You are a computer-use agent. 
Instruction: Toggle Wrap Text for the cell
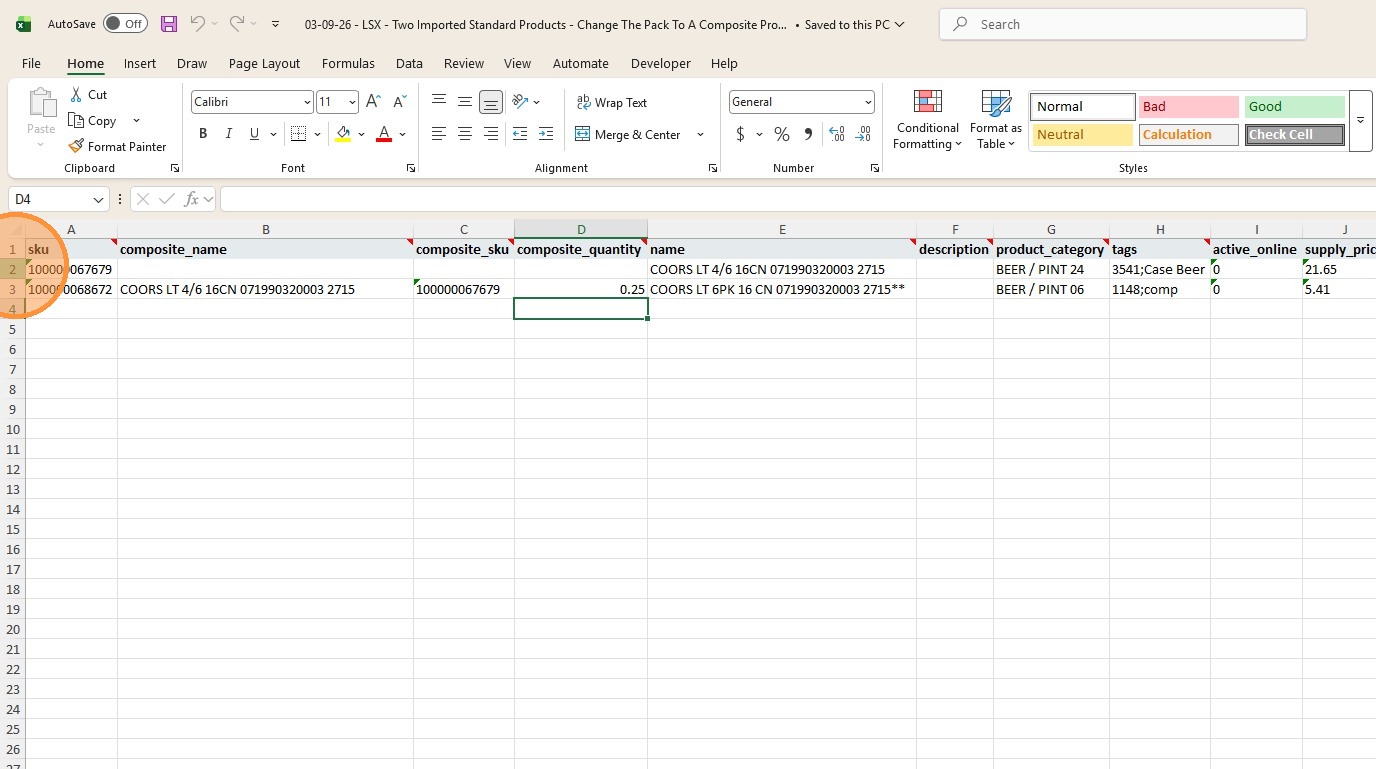(x=612, y=102)
